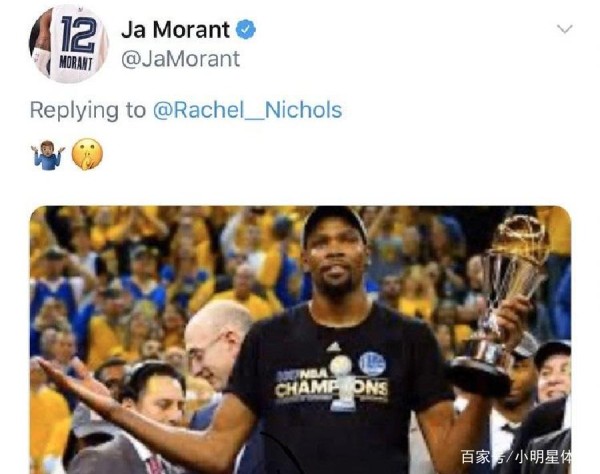Click the Ja Morant display name
The image size is (600, 474).
pyautogui.click(x=176, y=29)
